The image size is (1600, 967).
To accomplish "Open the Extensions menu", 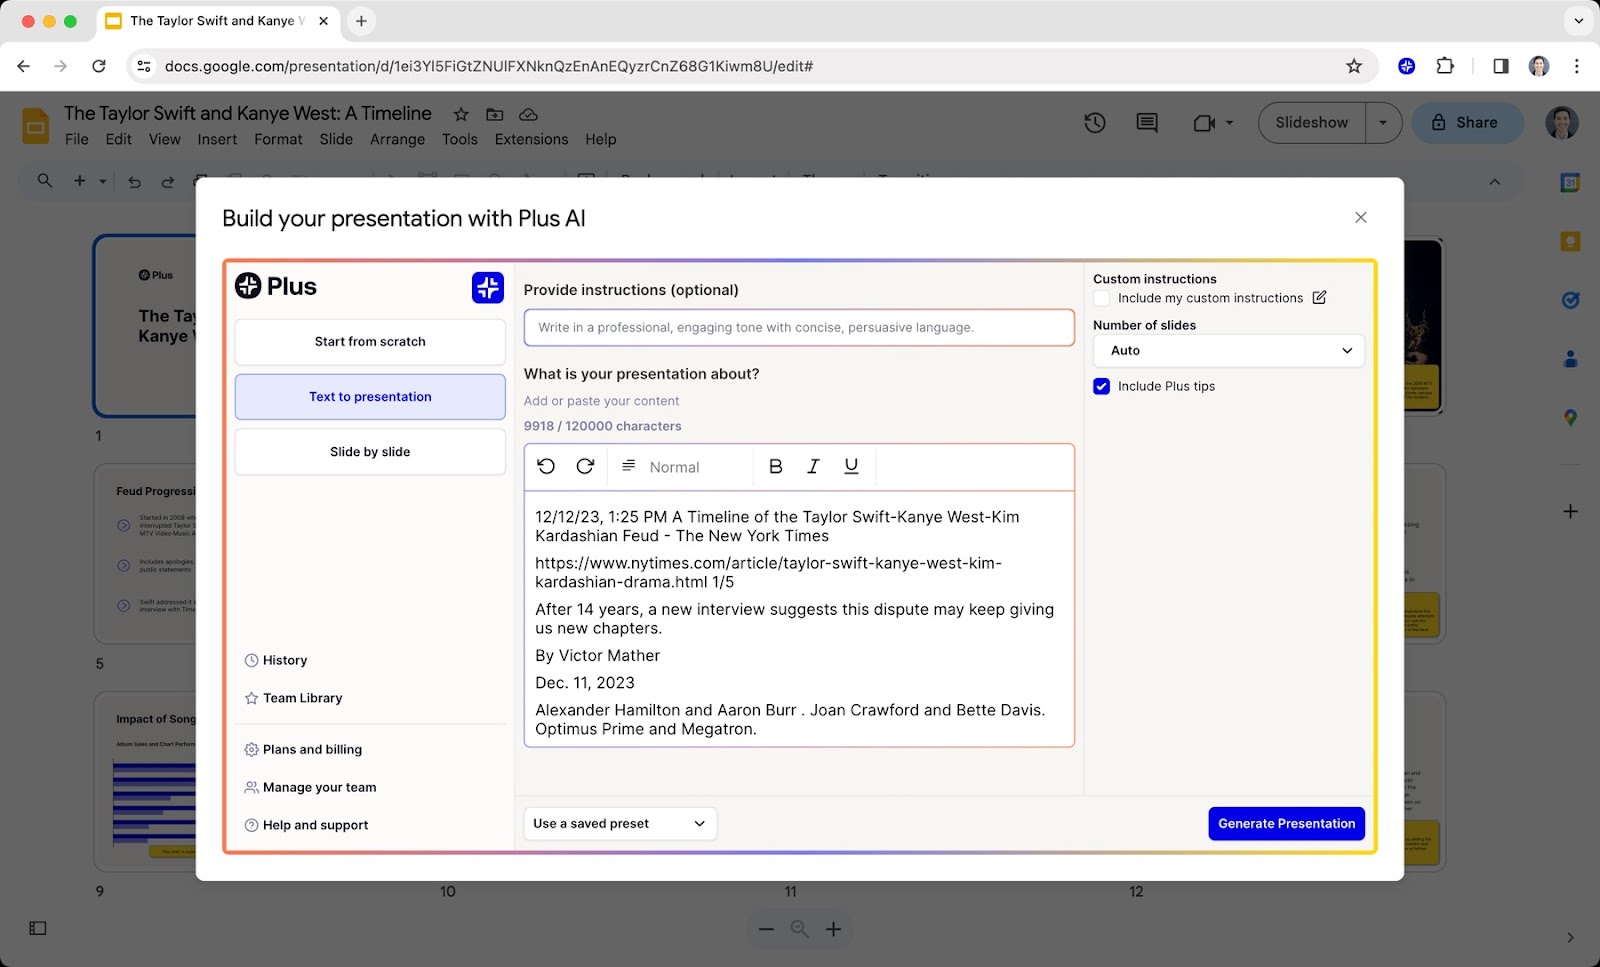I will pos(531,139).
